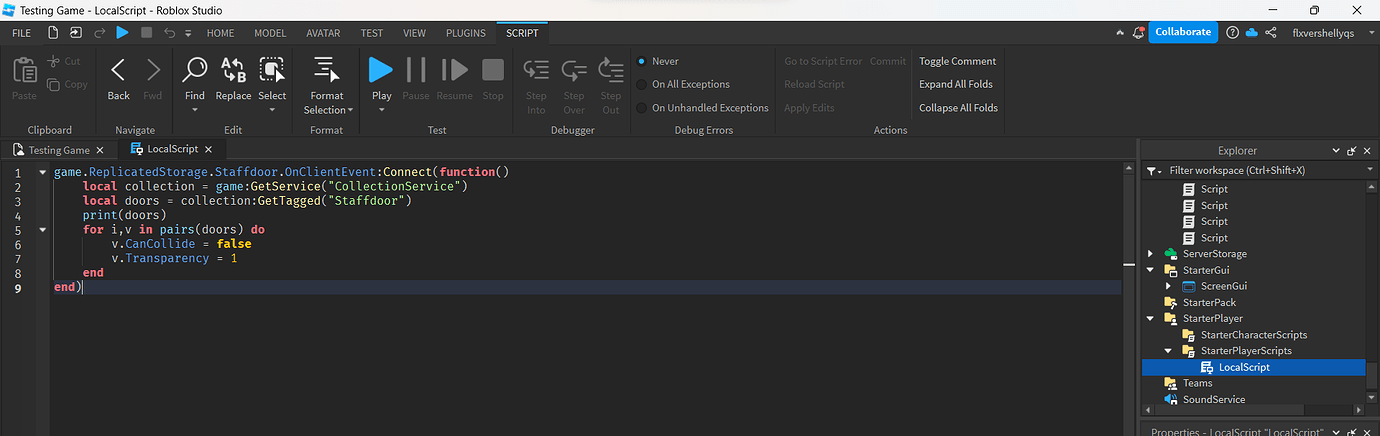
Task: Select On Unhandled Exceptions option
Action: click(x=703, y=108)
